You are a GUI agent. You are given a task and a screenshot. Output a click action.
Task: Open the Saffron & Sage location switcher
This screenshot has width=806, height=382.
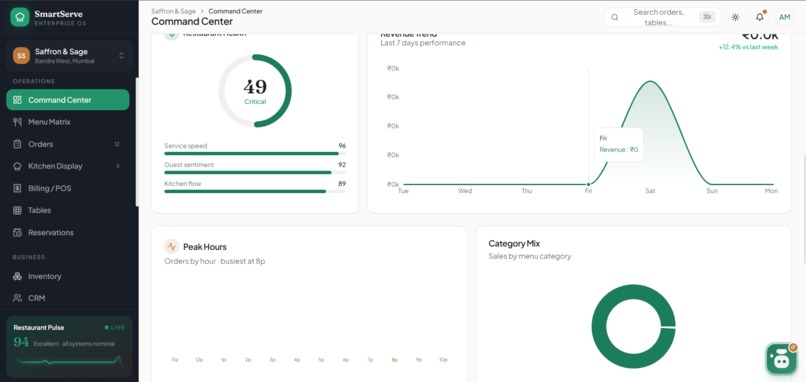point(69,56)
